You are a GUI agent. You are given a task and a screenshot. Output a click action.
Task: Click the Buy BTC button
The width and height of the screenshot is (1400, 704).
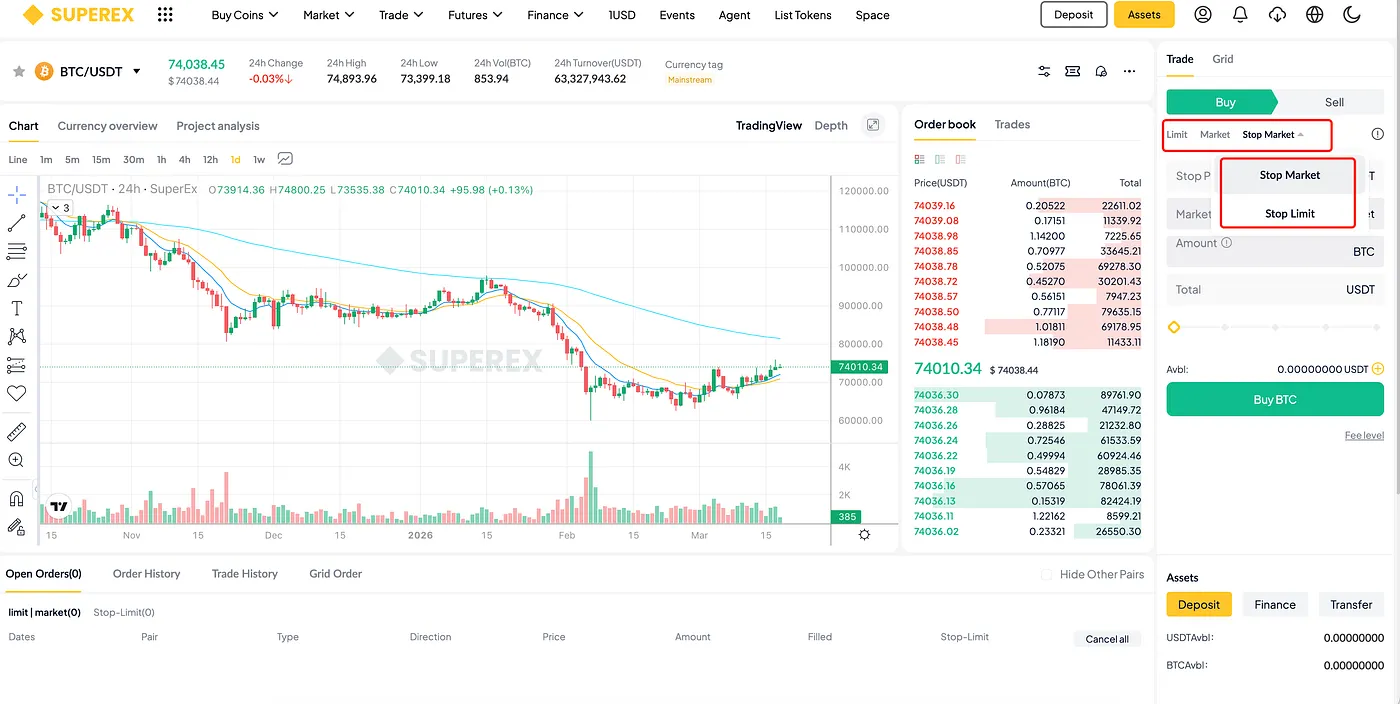(1275, 400)
